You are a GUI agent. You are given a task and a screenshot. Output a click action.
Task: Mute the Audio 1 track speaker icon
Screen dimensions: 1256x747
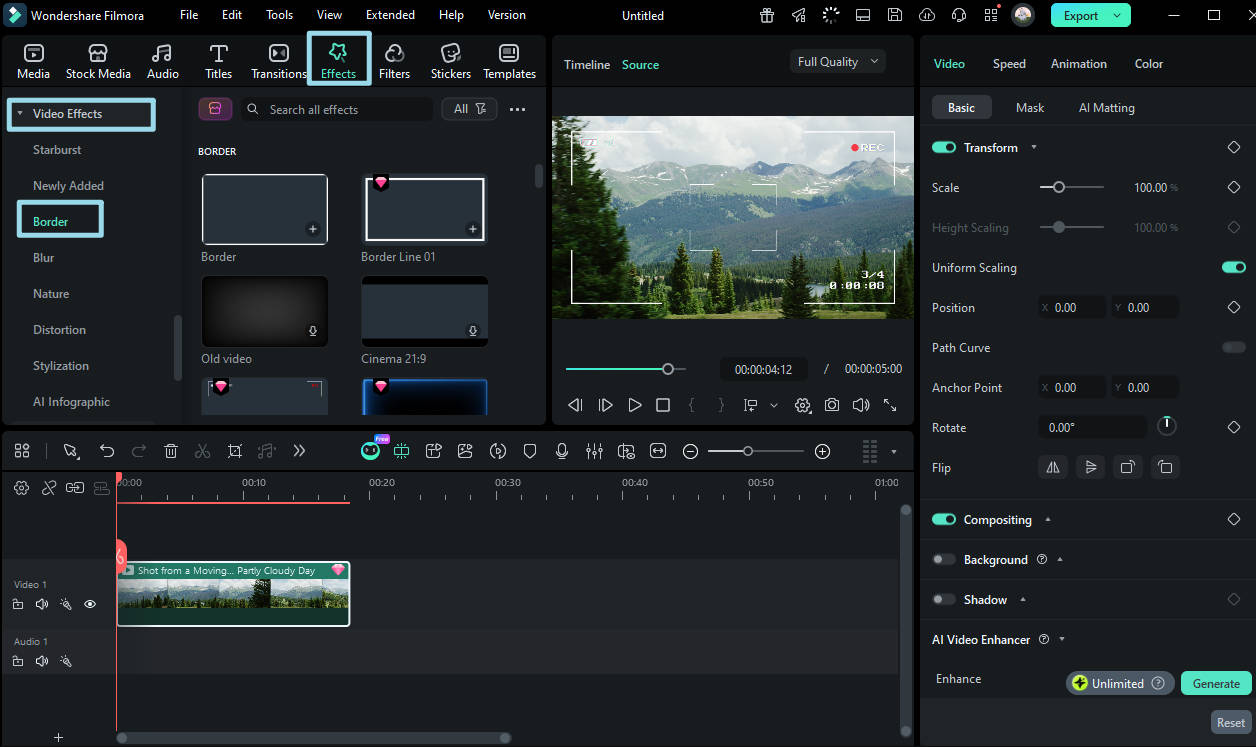(x=41, y=661)
